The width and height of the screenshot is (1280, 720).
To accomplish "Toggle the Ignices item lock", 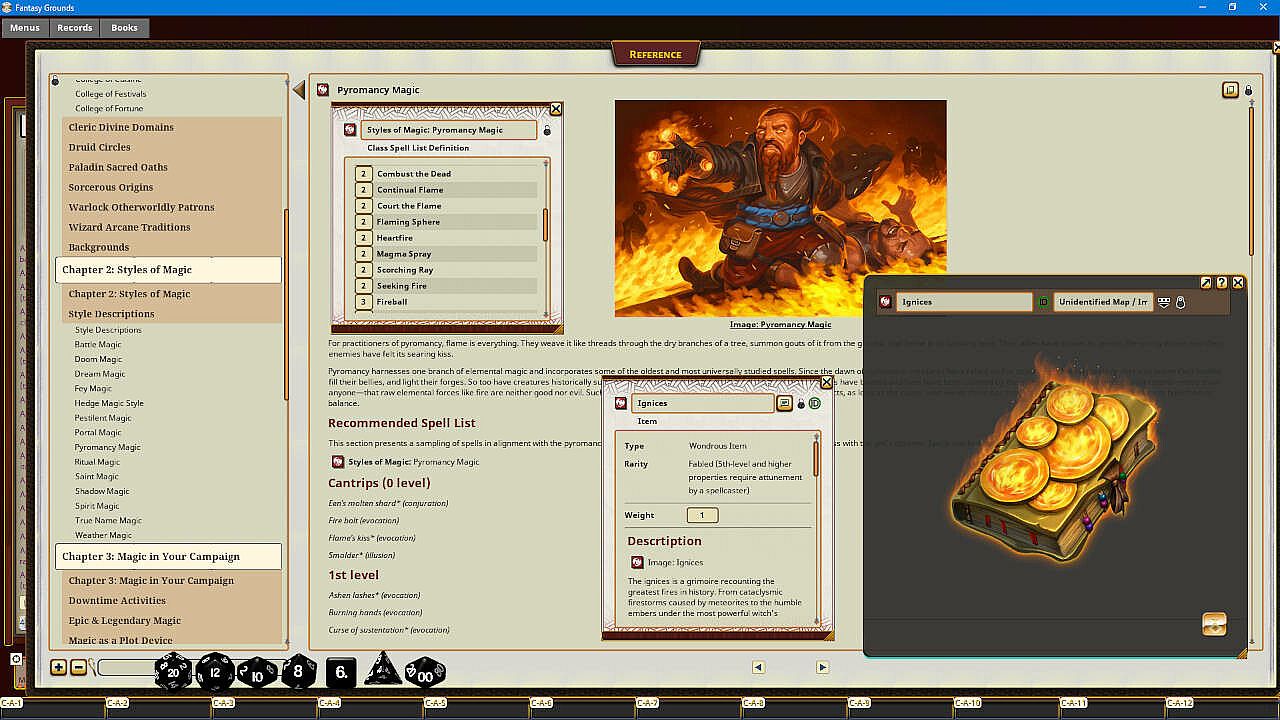I will [x=801, y=403].
